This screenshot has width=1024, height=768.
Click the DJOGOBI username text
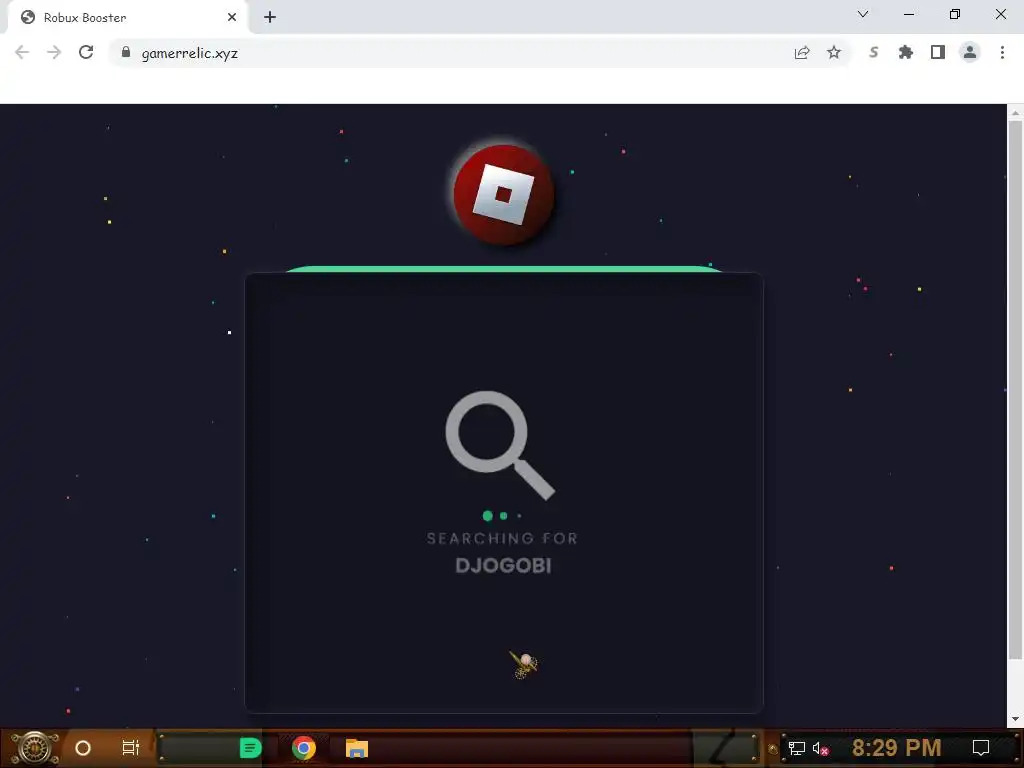(503, 566)
